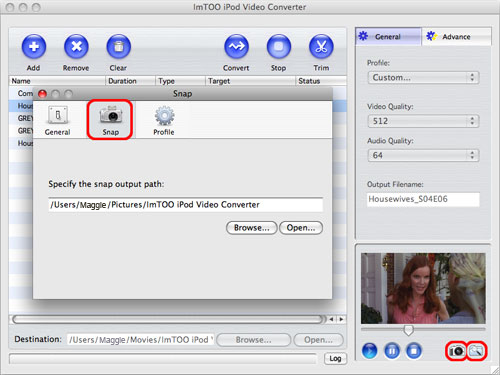The height and width of the screenshot is (375, 500).
Task: Click the Status column header
Action: click(321, 81)
